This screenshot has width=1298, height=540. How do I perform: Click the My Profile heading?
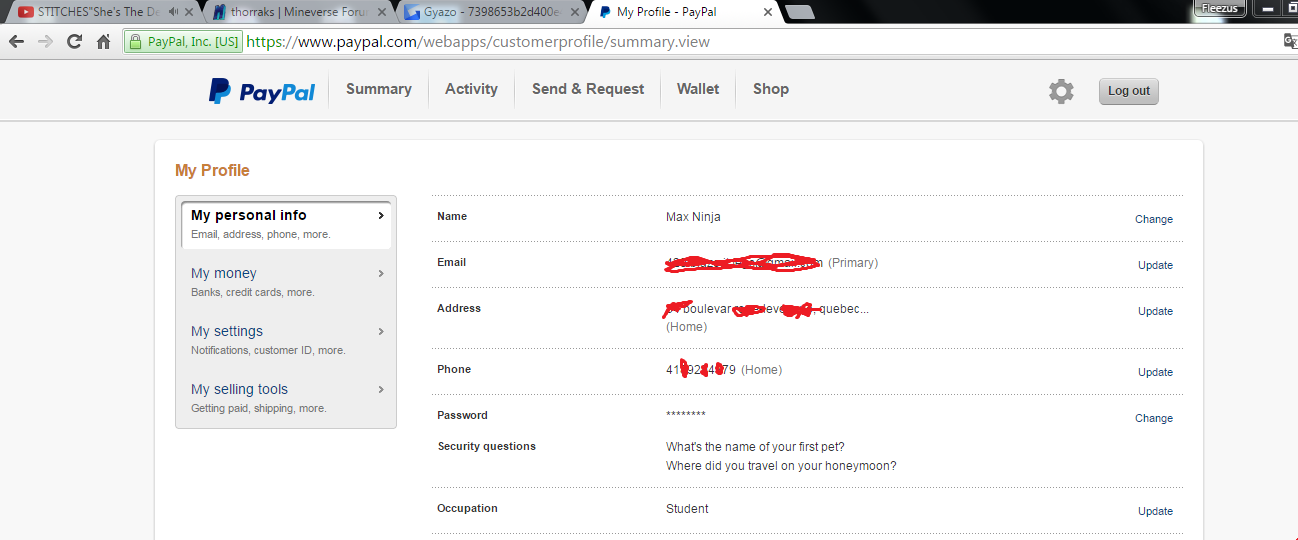(212, 170)
